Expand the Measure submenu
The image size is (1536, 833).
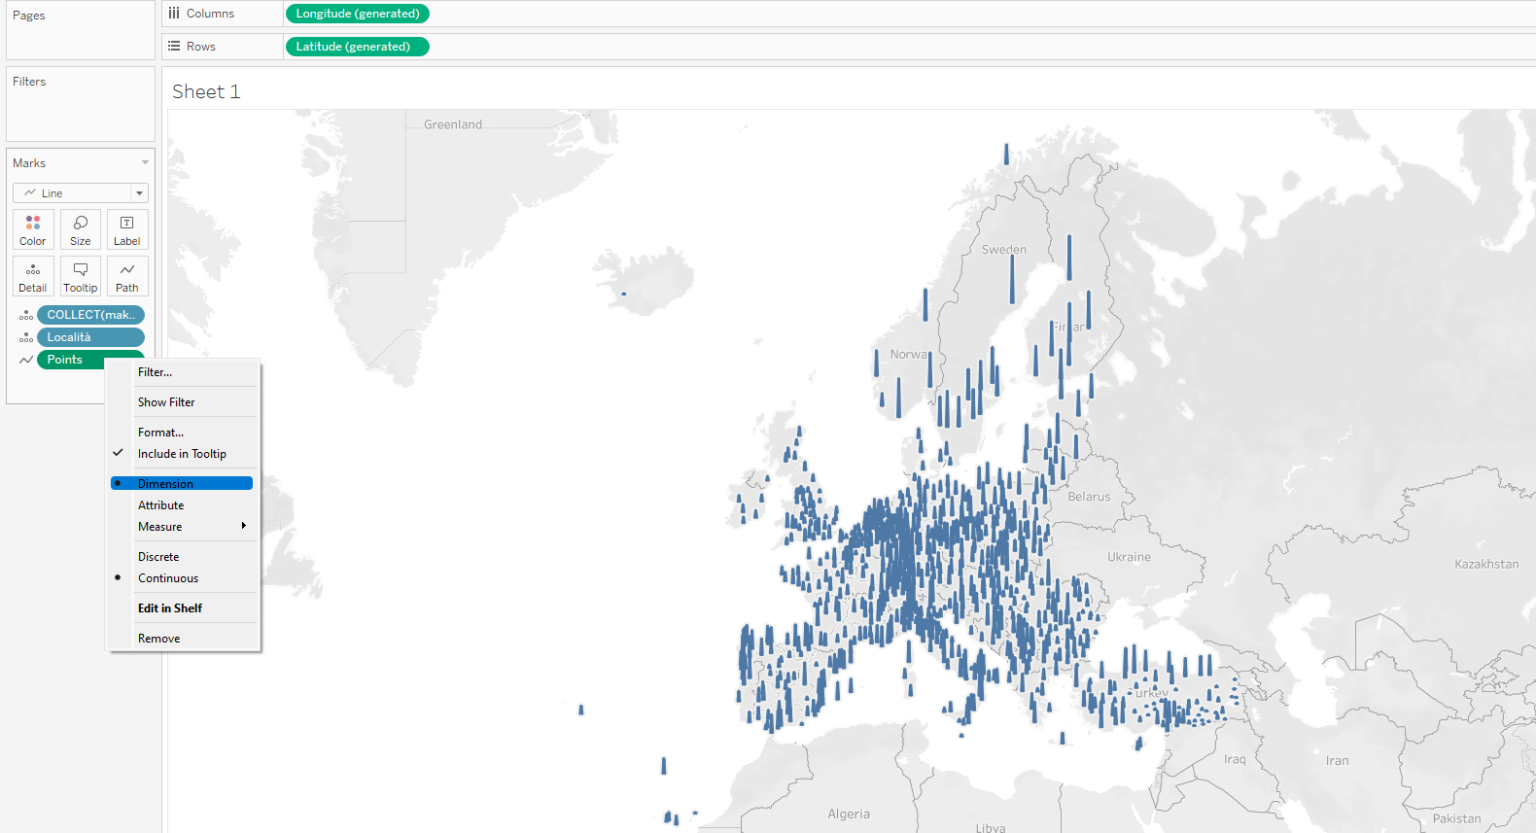pyautogui.click(x=160, y=526)
